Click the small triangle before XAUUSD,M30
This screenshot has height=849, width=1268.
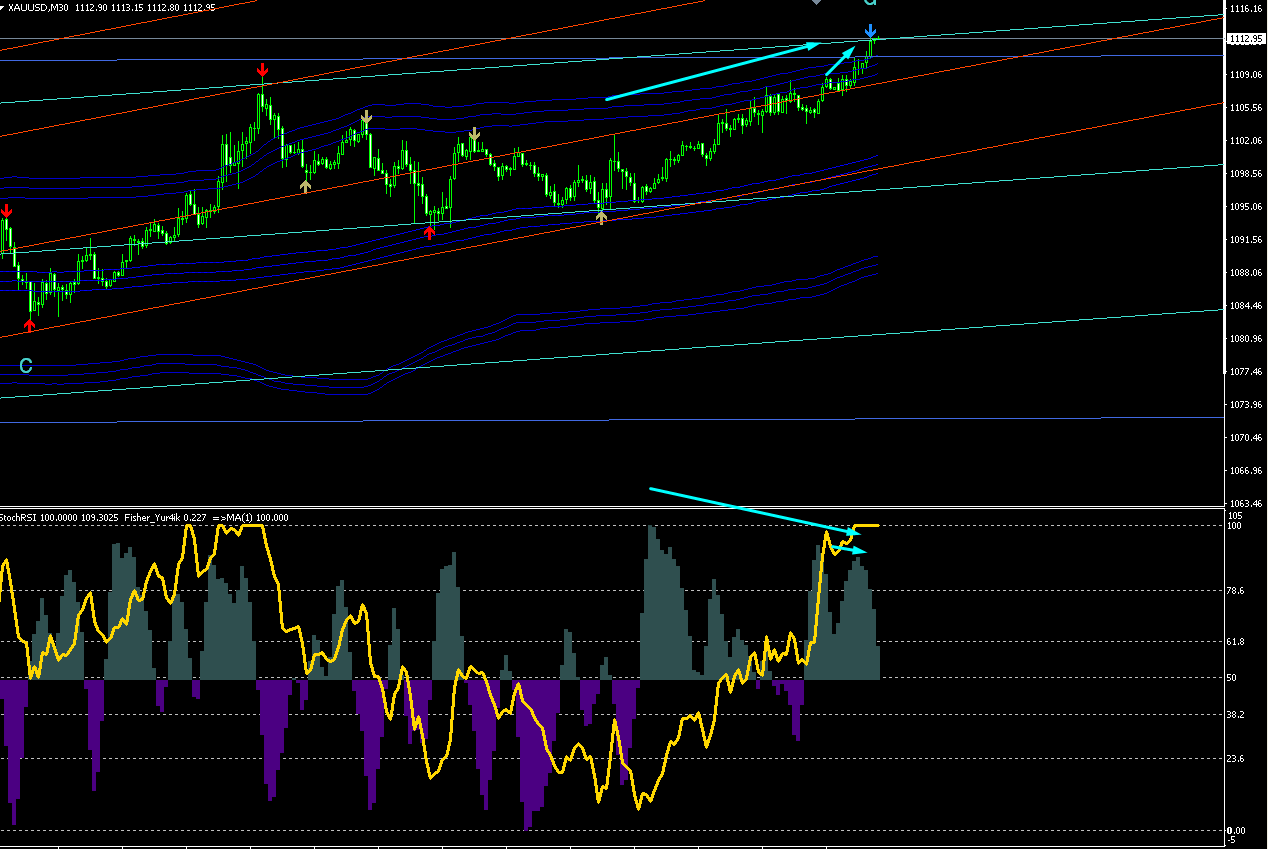[3, 8]
